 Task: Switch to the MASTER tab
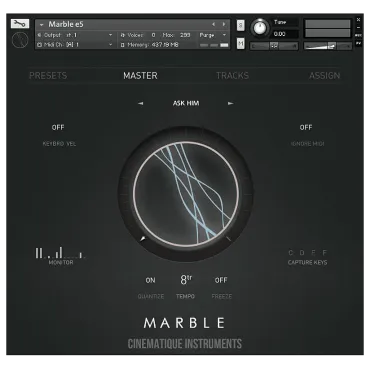coord(140,76)
